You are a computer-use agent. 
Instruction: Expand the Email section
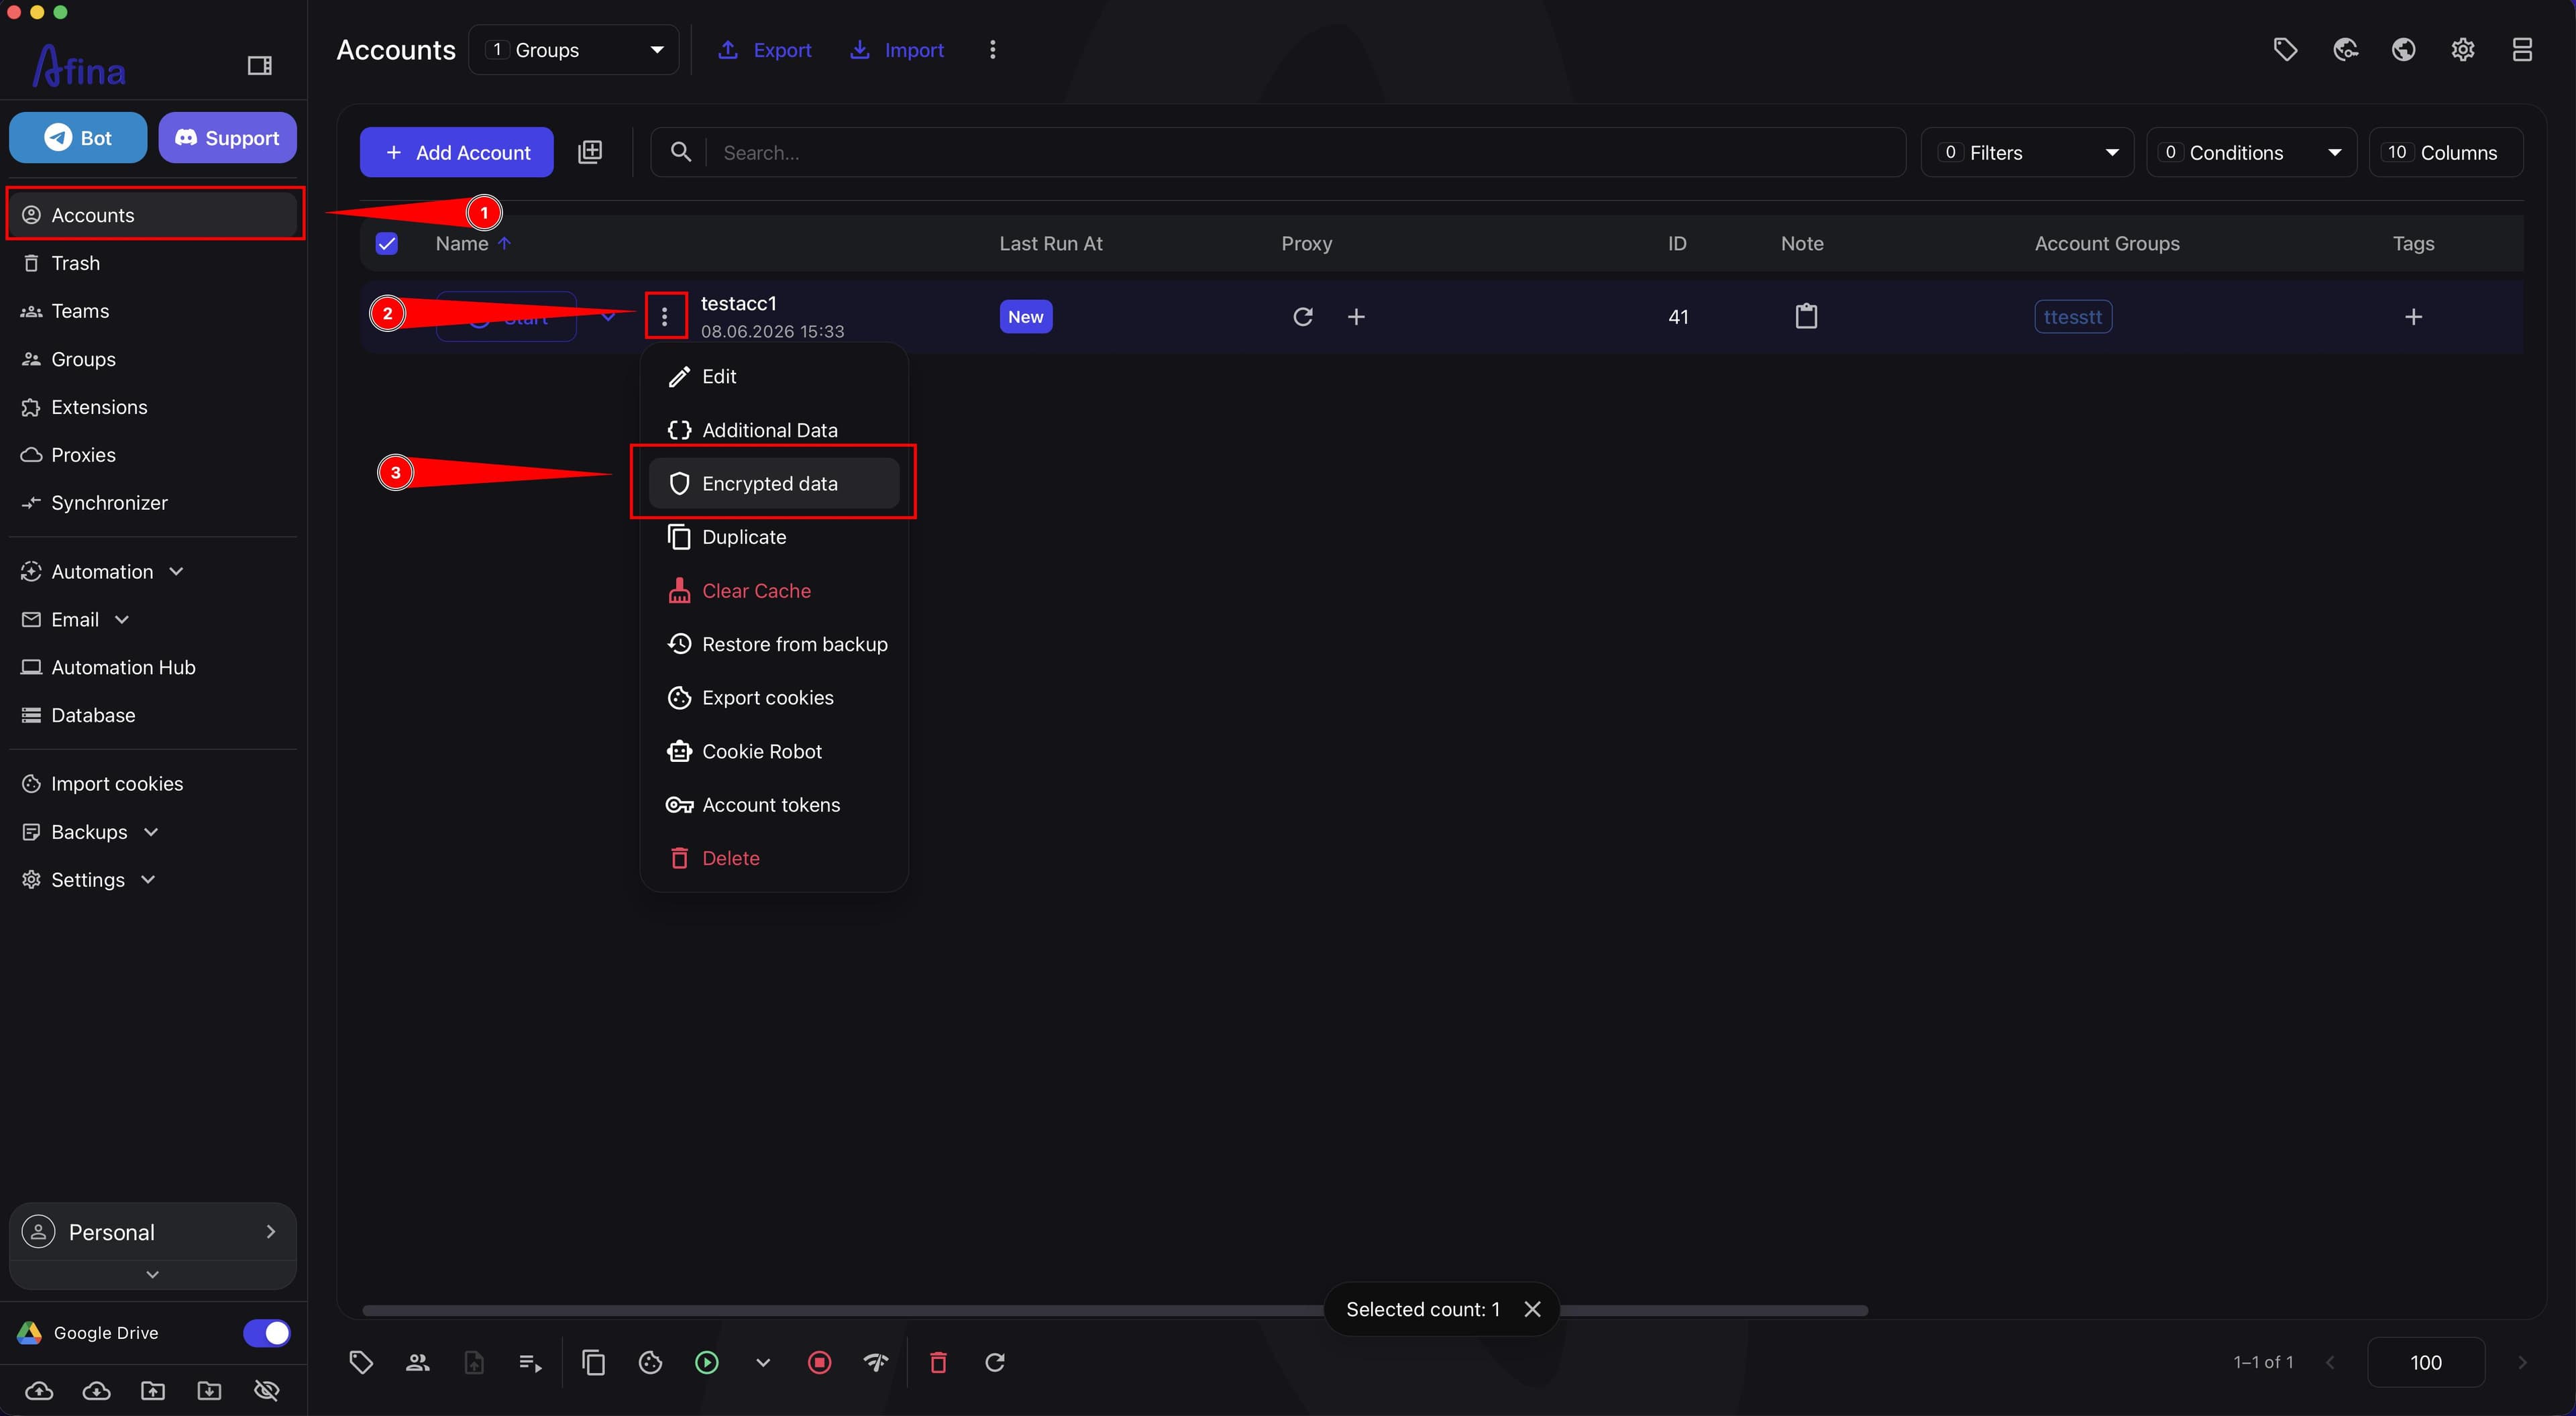[x=153, y=620]
